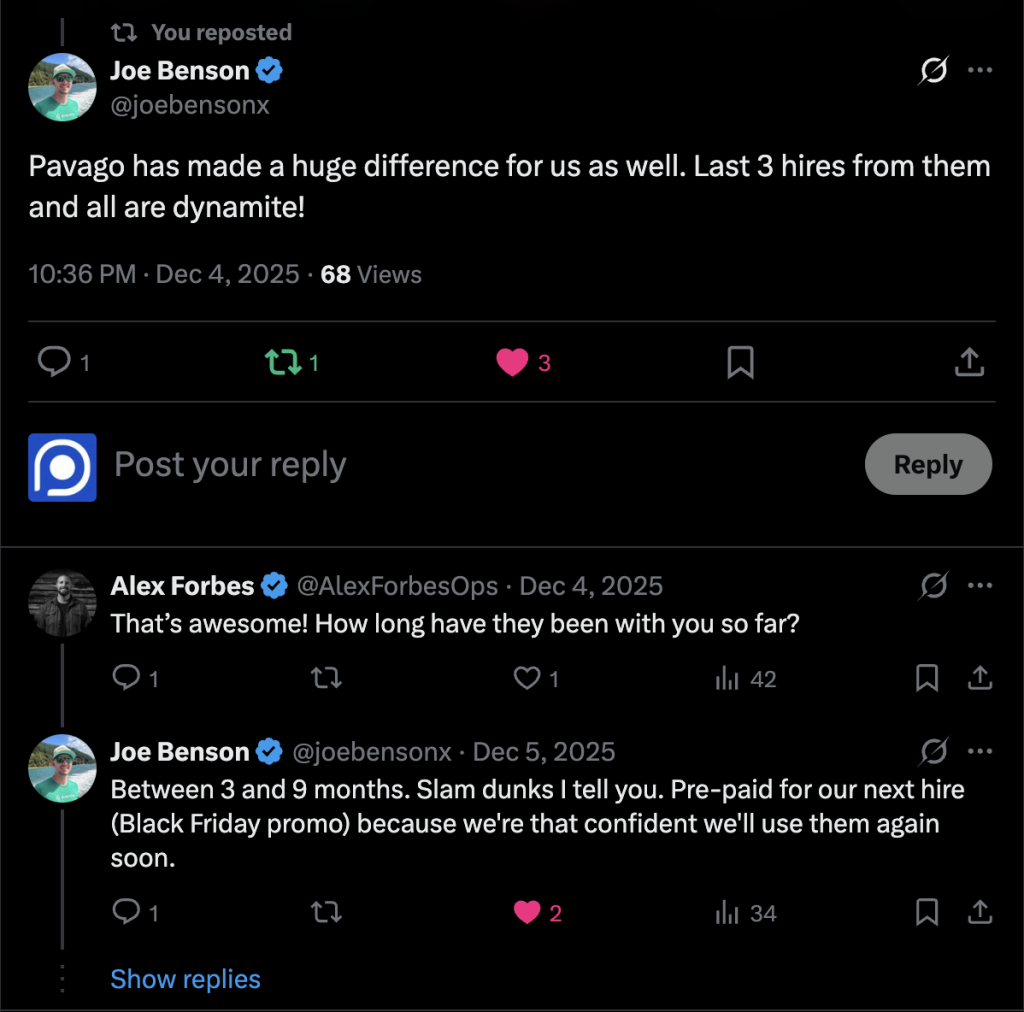
Task: Unlike the main post with 3 likes
Action: tap(512, 362)
